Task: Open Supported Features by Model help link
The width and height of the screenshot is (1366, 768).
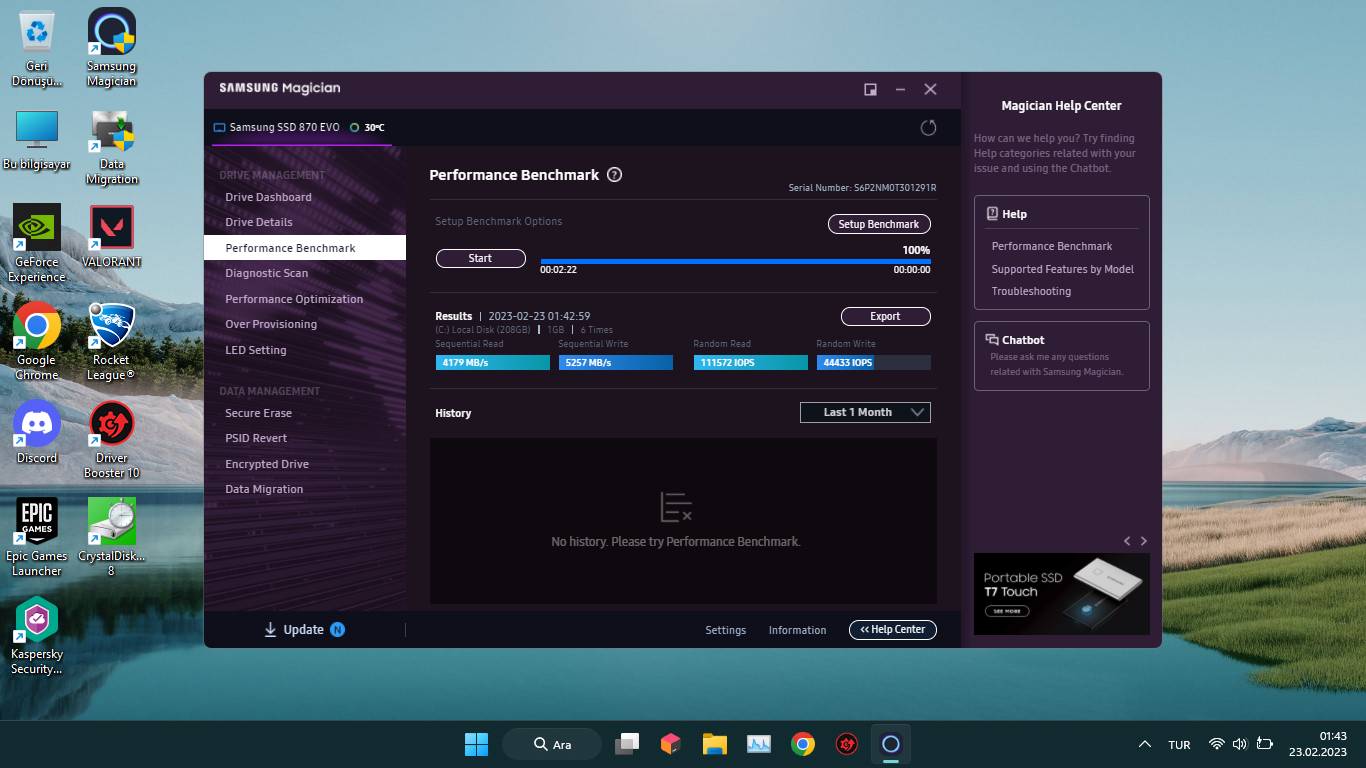Action: coord(1063,269)
